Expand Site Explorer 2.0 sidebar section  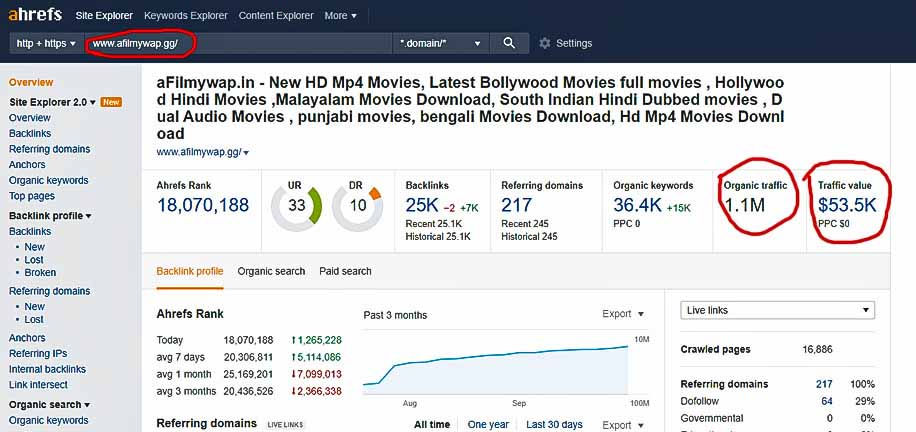coord(52,102)
